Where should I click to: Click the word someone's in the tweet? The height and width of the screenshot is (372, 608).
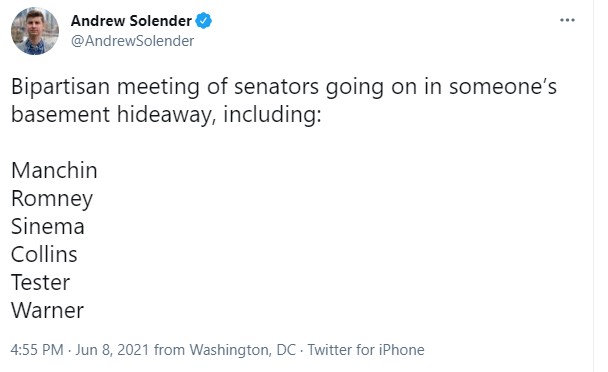coord(503,87)
